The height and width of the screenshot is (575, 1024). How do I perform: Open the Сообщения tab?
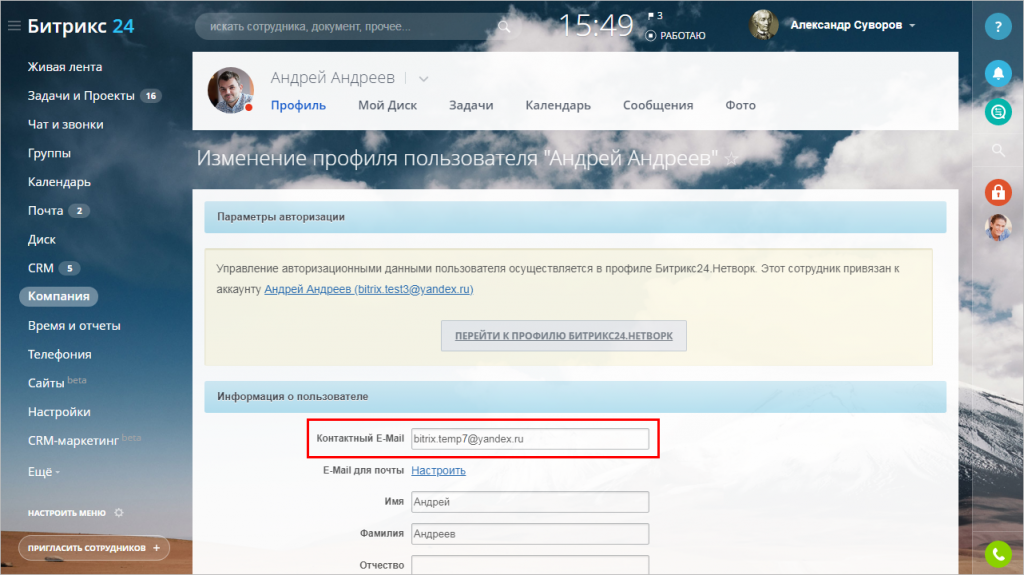pos(658,105)
